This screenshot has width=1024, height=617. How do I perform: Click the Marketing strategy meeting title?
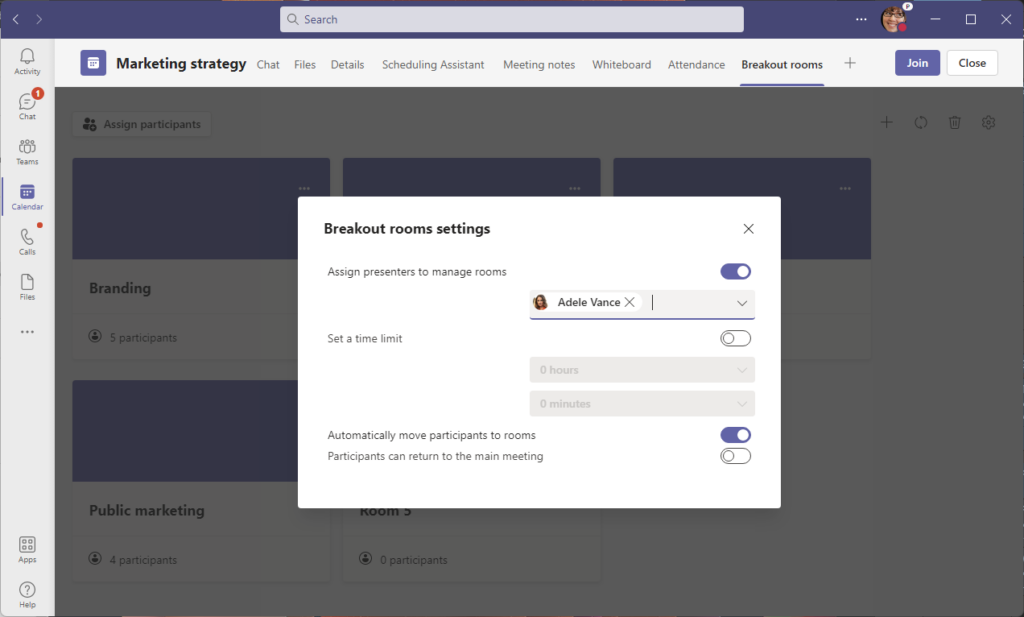[x=181, y=63]
